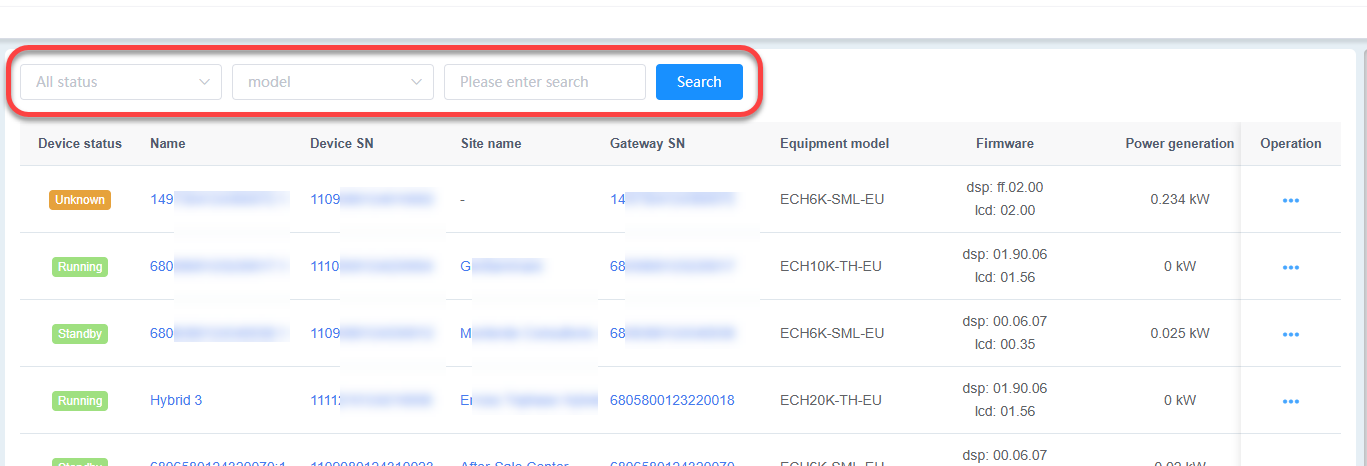Viewport: 1367px width, 466px height.
Task: Click the Firmware column header
Action: coord(1005,143)
